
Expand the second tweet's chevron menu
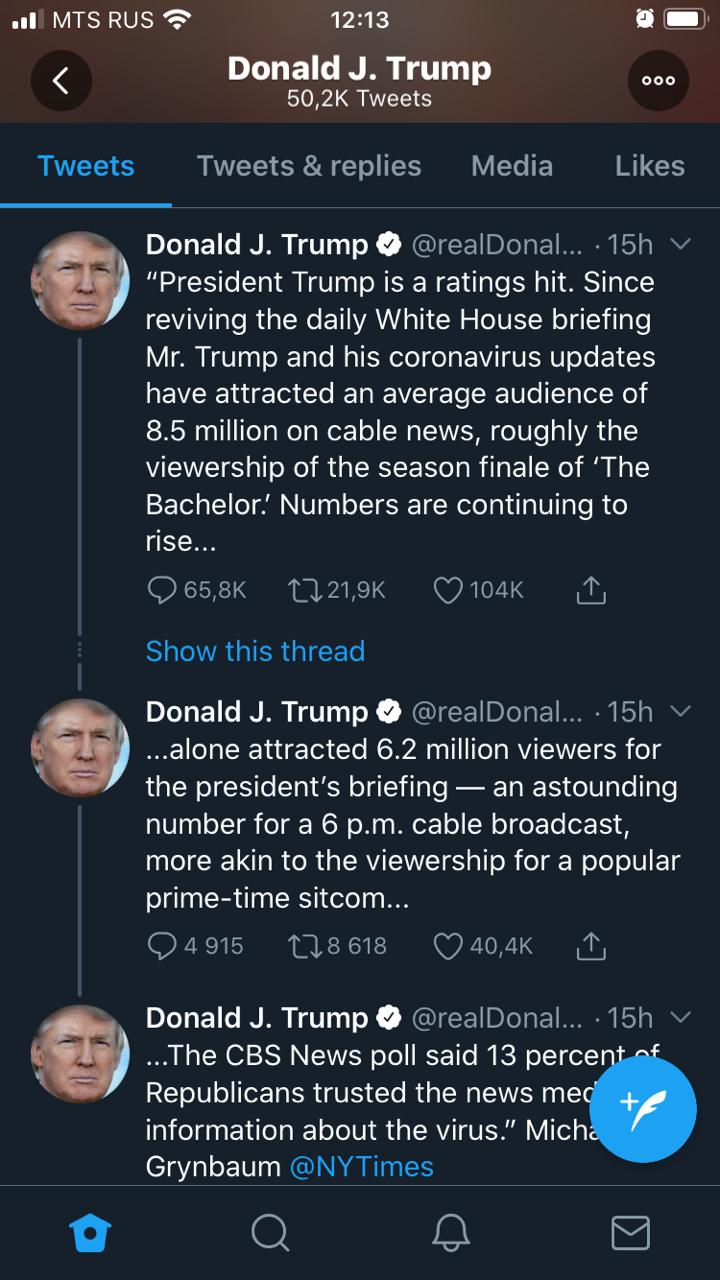point(680,711)
